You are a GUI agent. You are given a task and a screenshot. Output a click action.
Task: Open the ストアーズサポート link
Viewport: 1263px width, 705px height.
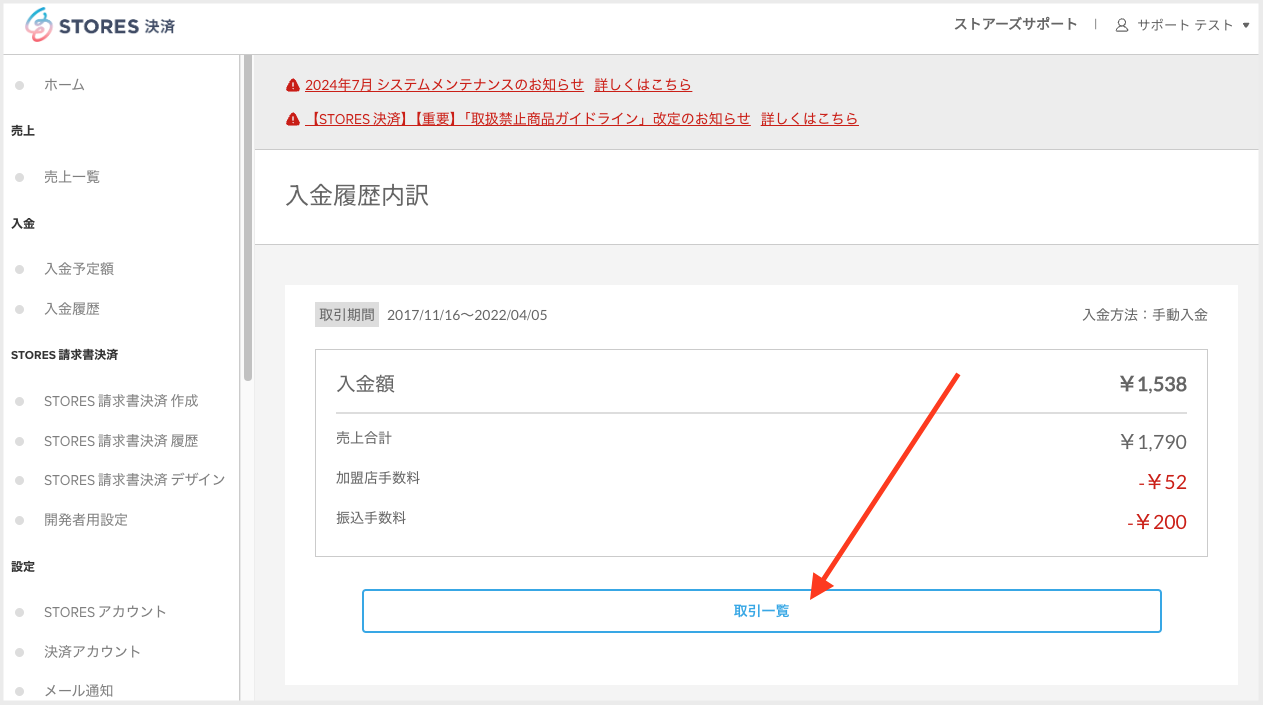coord(1016,24)
